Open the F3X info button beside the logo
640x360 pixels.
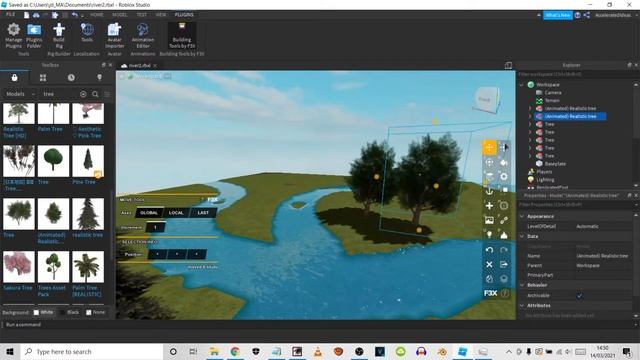coord(505,293)
